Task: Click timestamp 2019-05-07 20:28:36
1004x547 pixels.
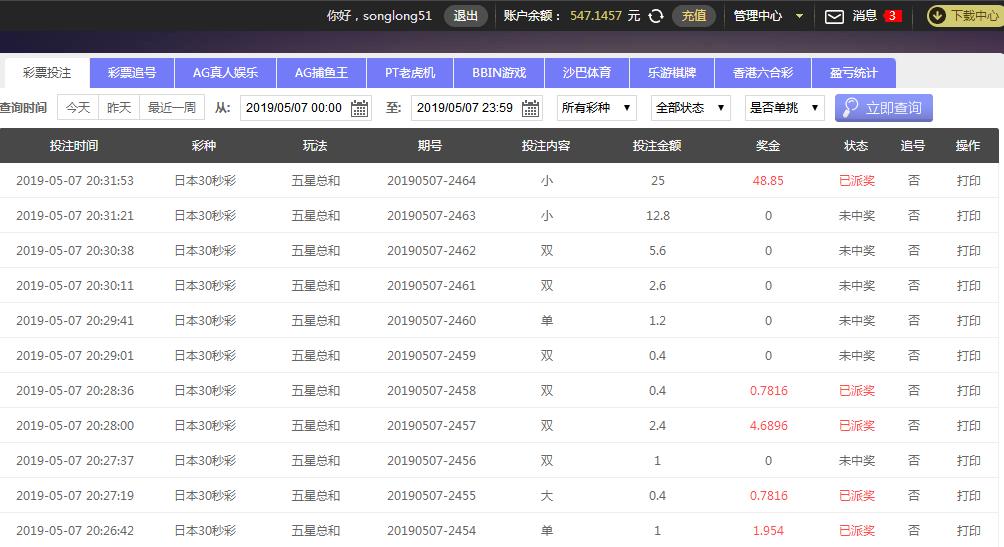Action: [x=75, y=391]
